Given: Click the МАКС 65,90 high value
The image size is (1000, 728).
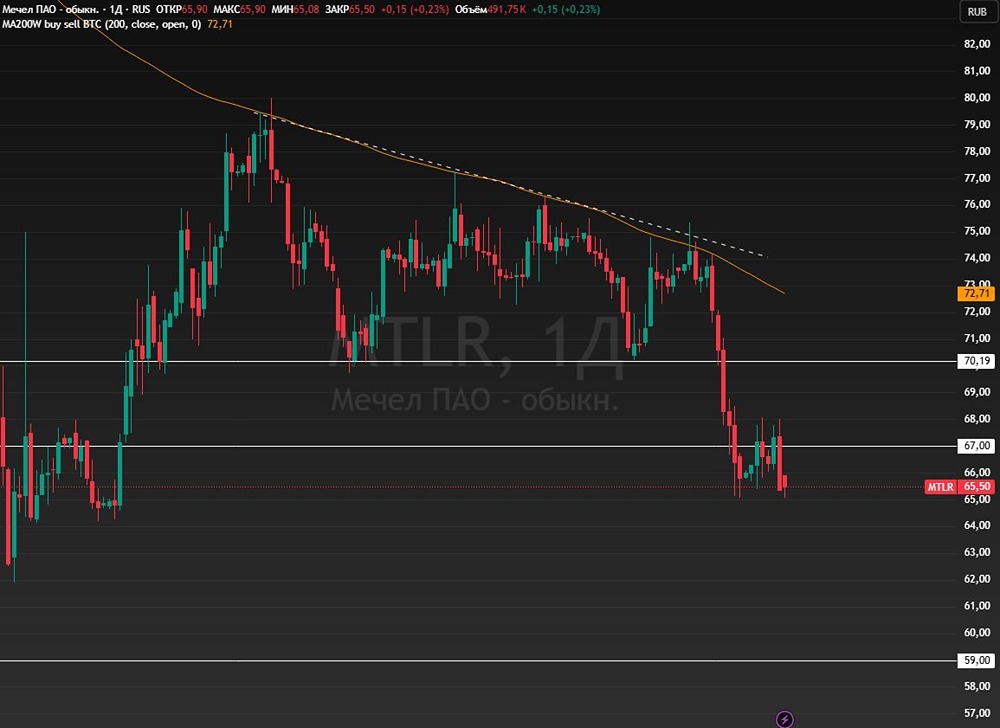Looking at the screenshot, I should [239, 10].
